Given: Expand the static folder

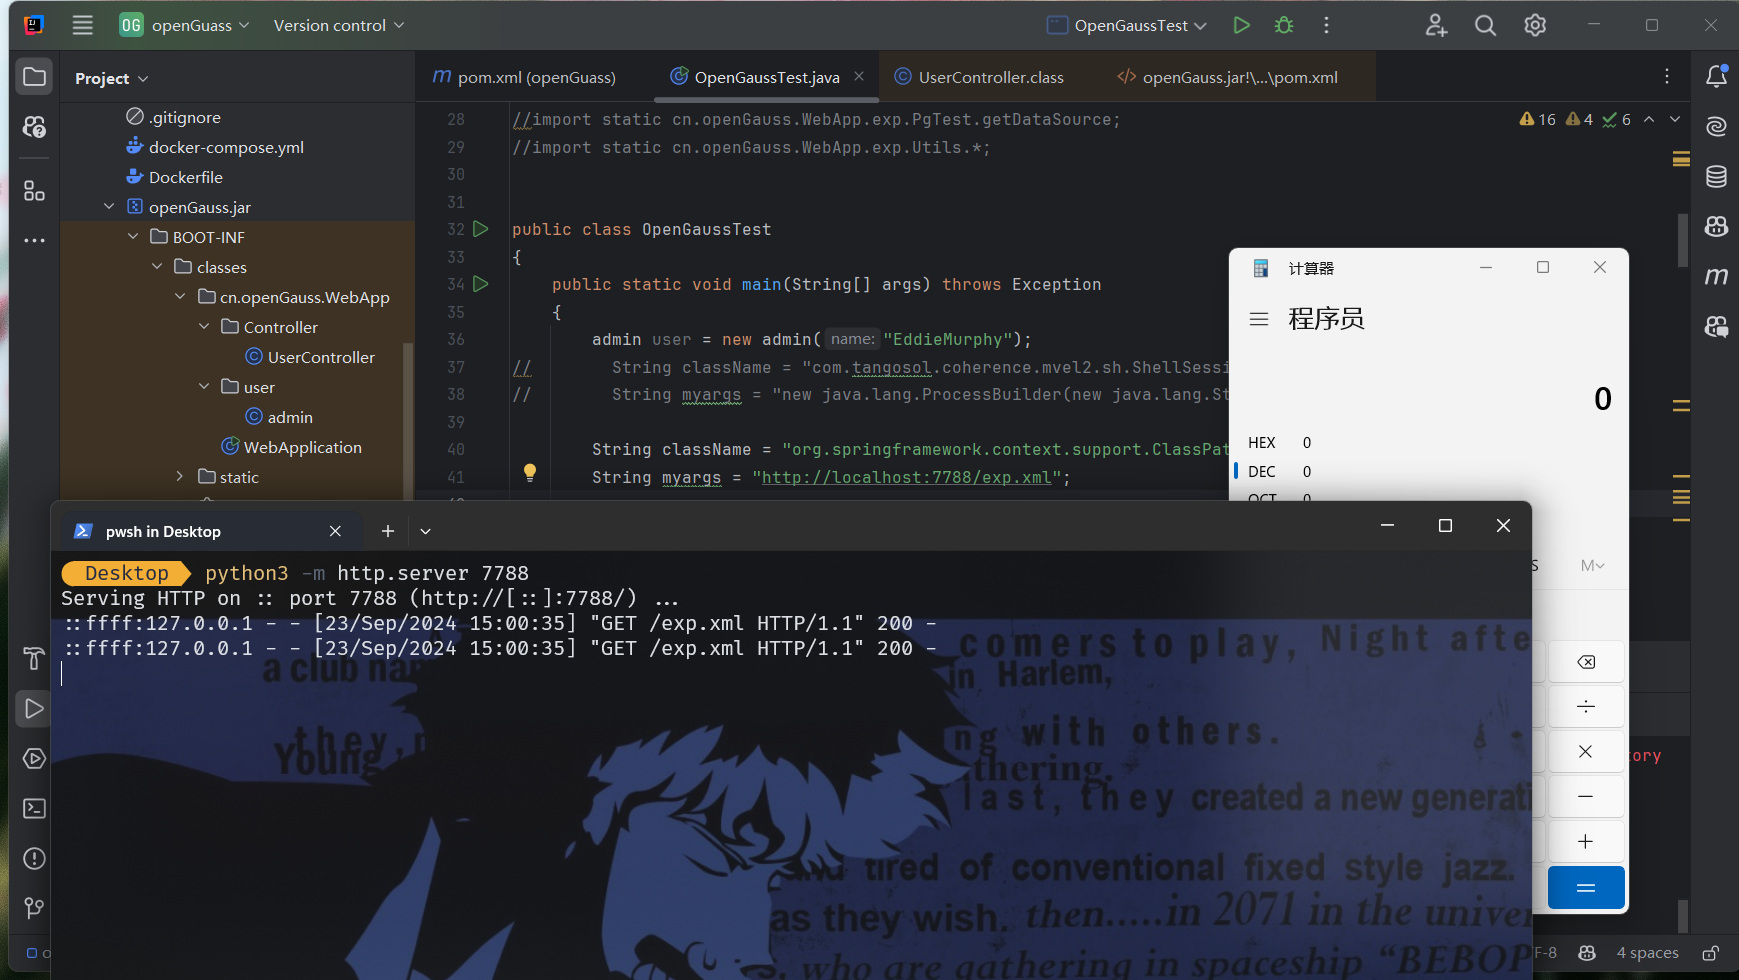Looking at the screenshot, I should 180,477.
